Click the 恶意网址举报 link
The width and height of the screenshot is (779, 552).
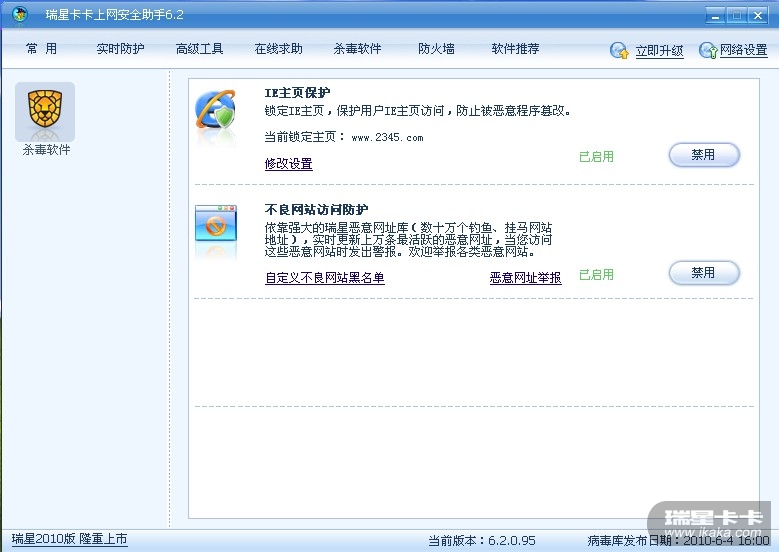[526, 278]
